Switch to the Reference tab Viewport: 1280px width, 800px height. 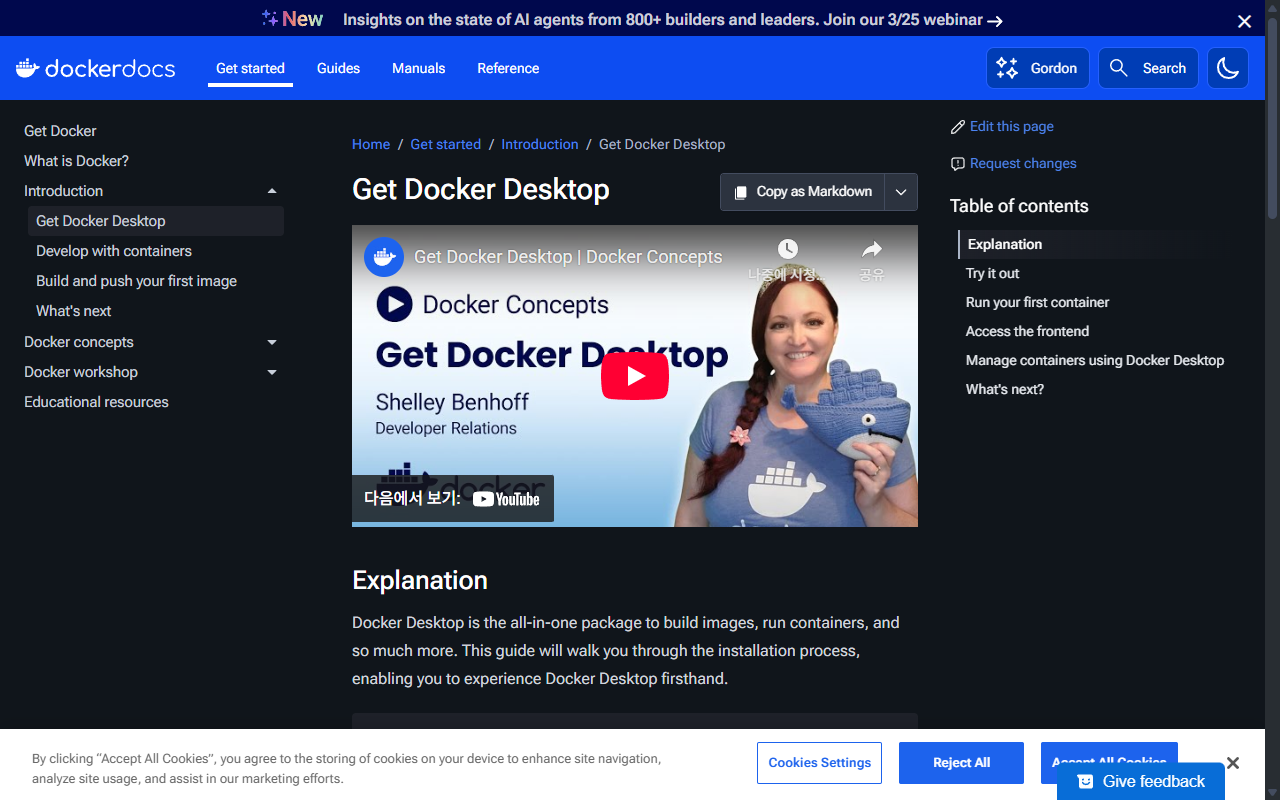coord(508,68)
